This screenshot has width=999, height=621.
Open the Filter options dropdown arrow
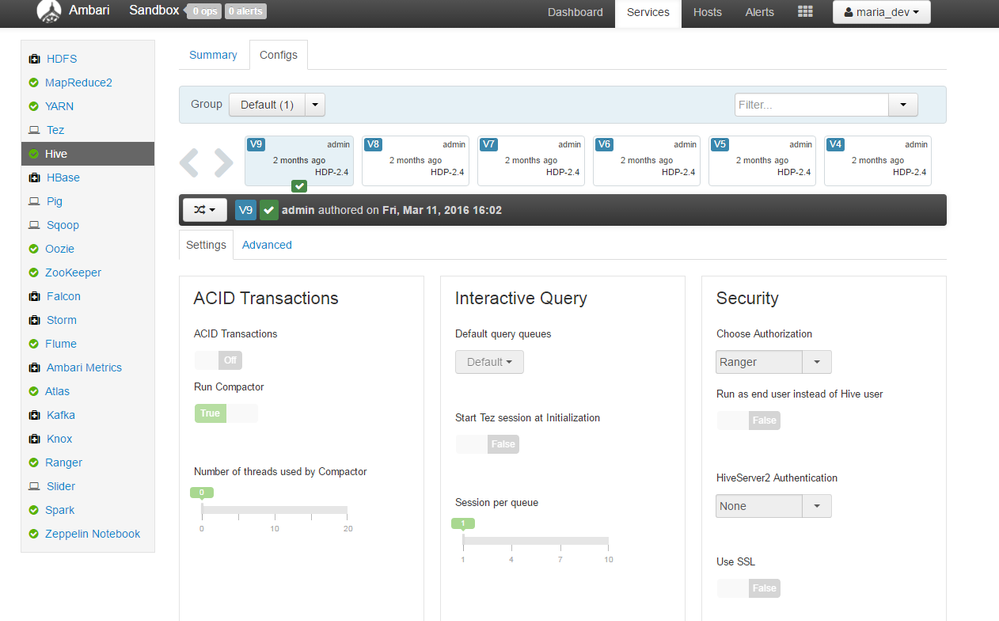[903, 104]
